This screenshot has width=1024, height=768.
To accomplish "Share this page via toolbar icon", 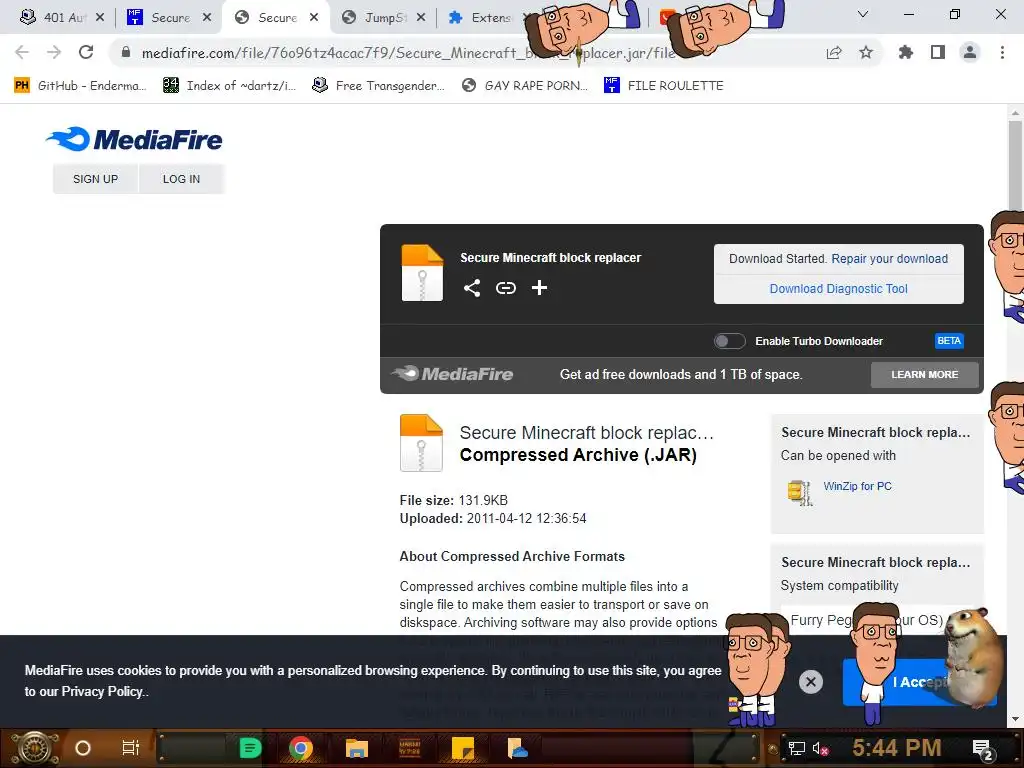I will 834,52.
